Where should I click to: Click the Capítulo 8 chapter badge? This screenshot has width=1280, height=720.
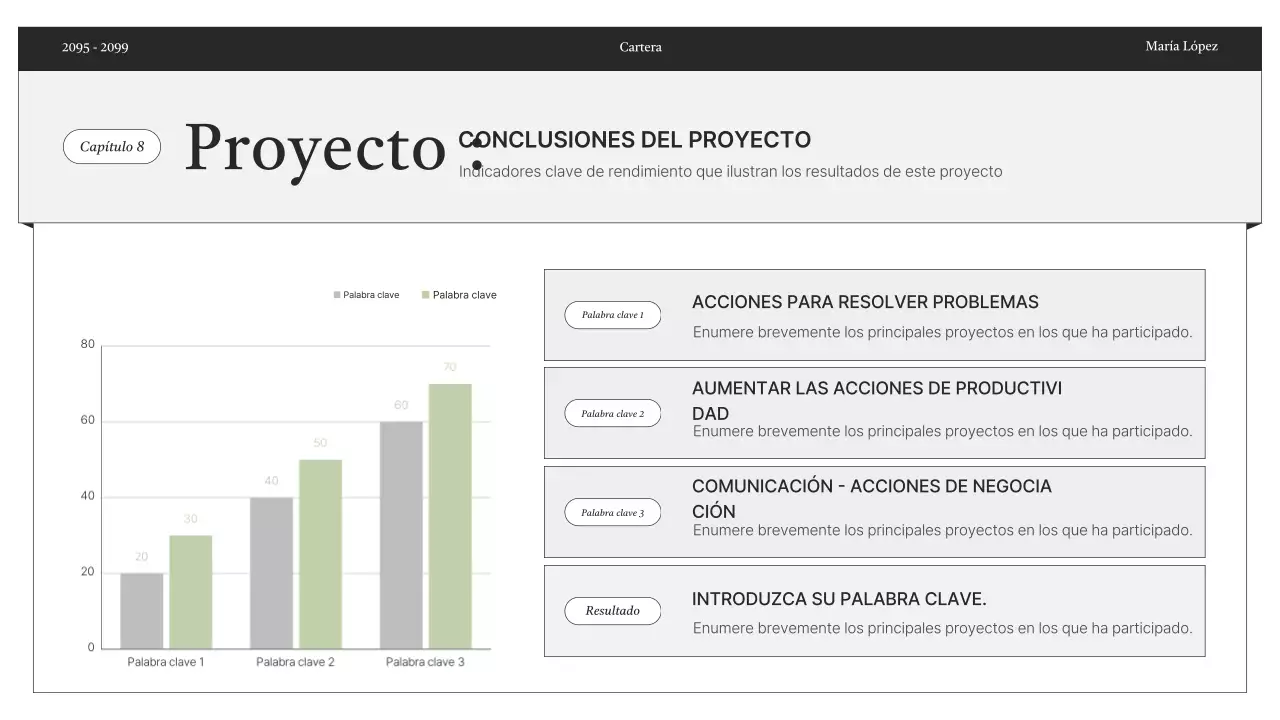[x=111, y=146]
